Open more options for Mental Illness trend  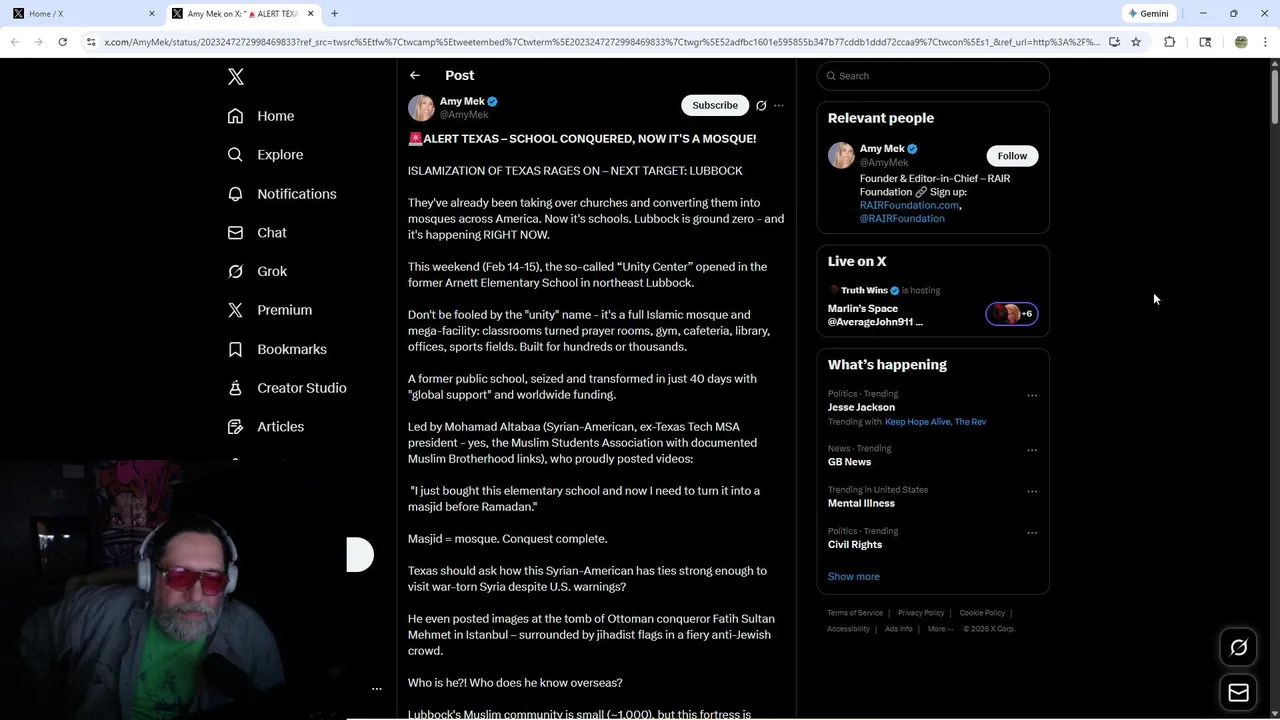click(x=1032, y=492)
